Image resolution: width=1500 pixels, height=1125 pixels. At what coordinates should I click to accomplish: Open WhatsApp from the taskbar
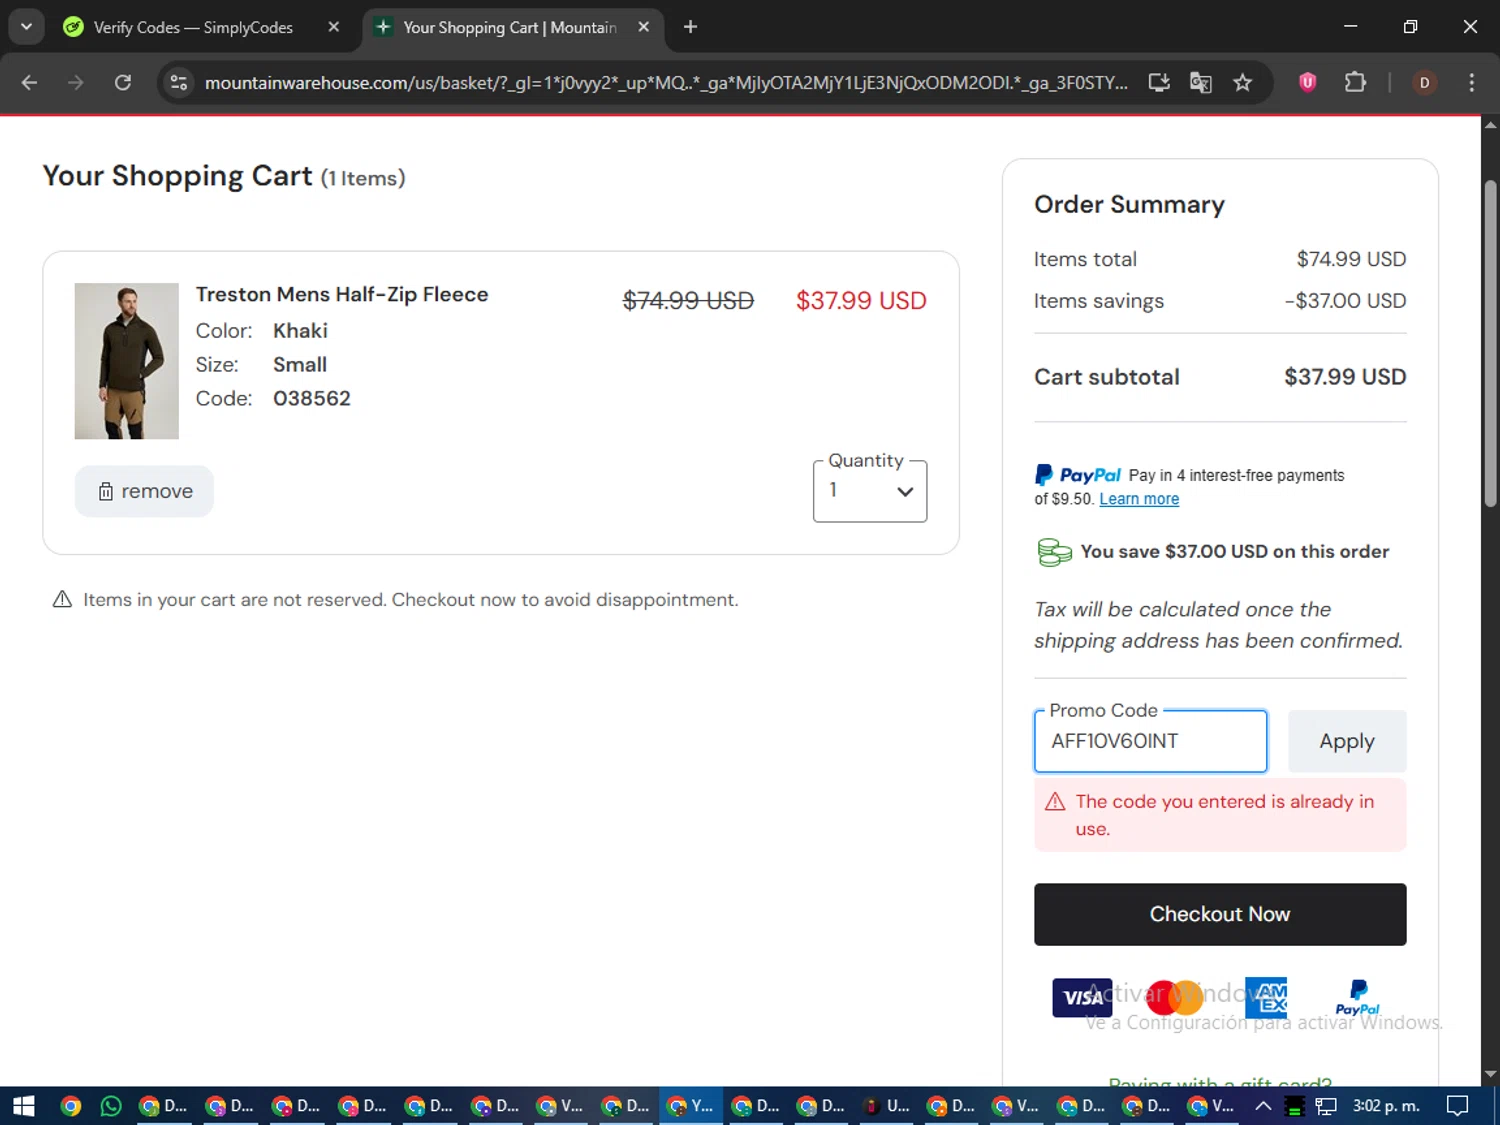111,1105
